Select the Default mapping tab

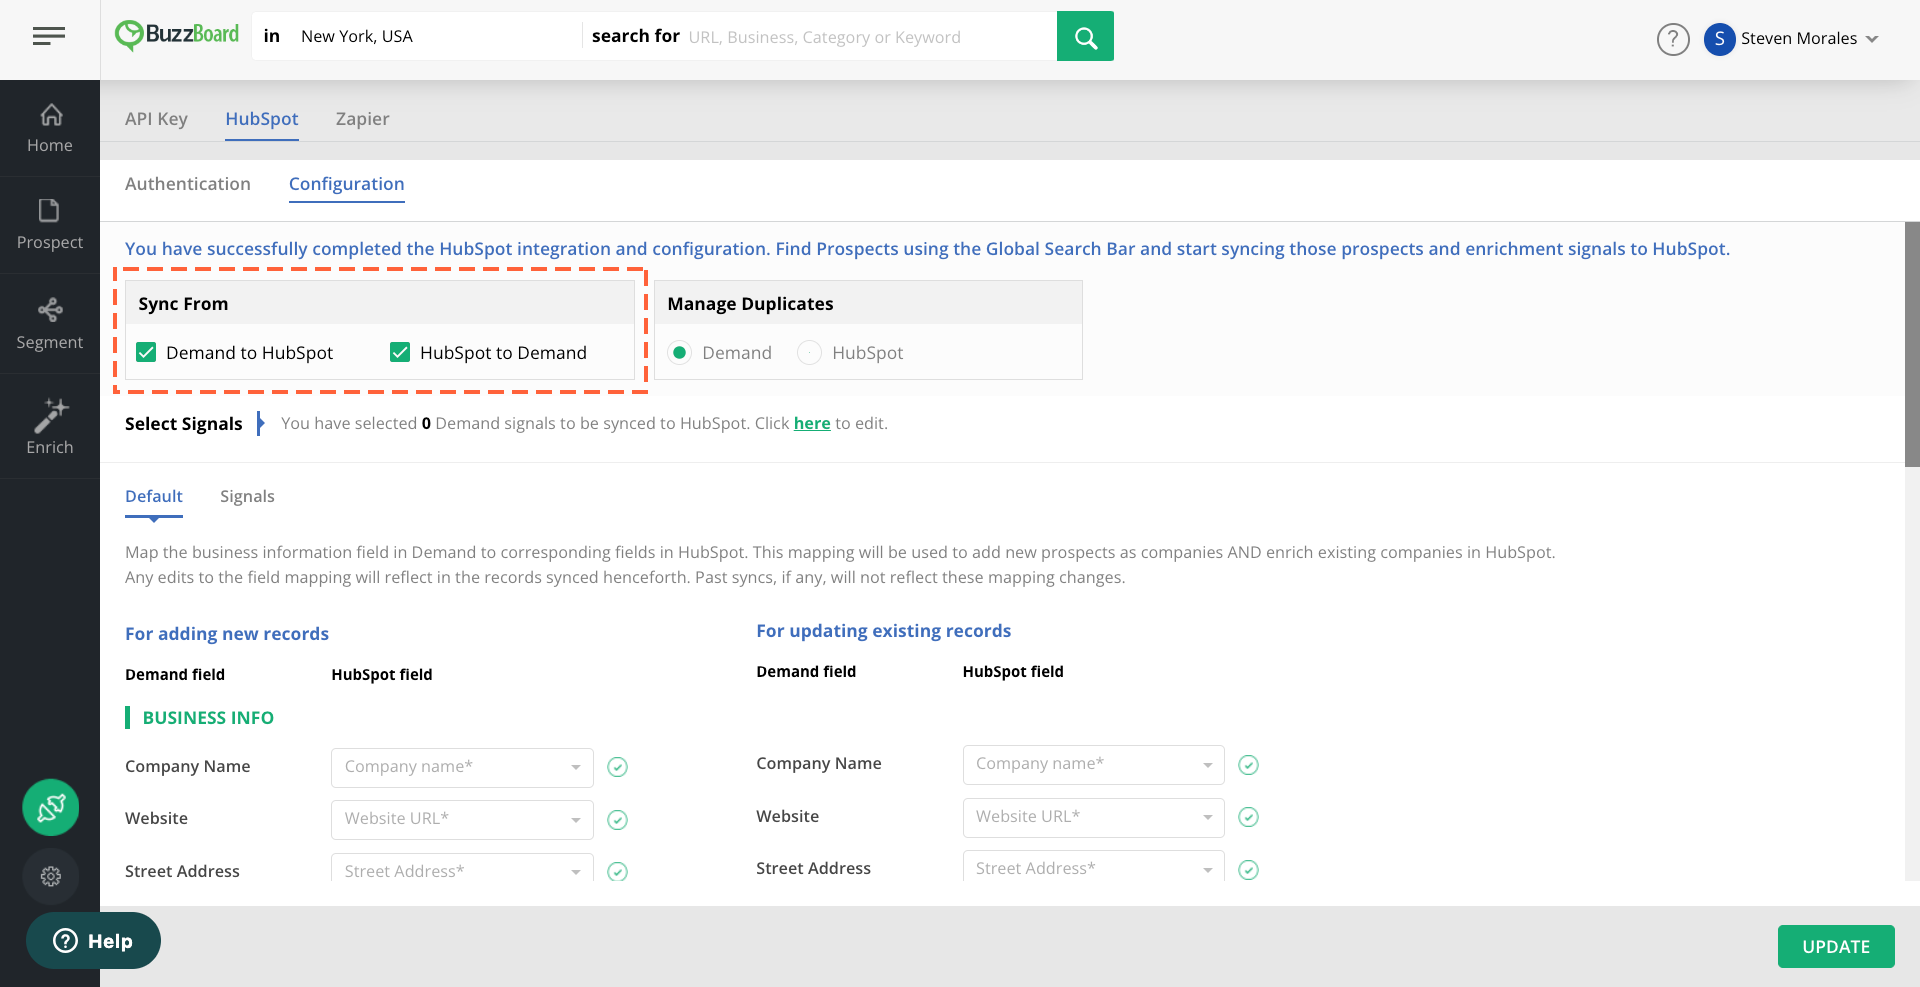tap(154, 497)
